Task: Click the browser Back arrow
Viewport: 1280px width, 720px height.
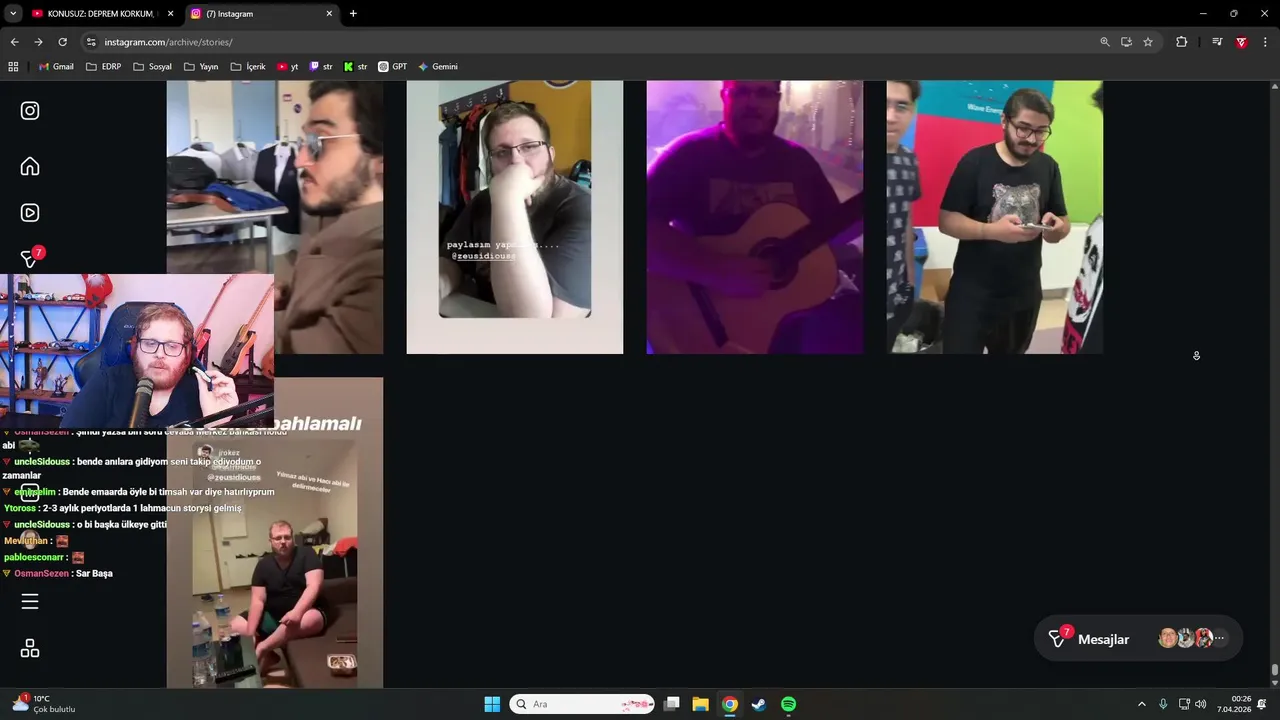Action: click(x=14, y=42)
